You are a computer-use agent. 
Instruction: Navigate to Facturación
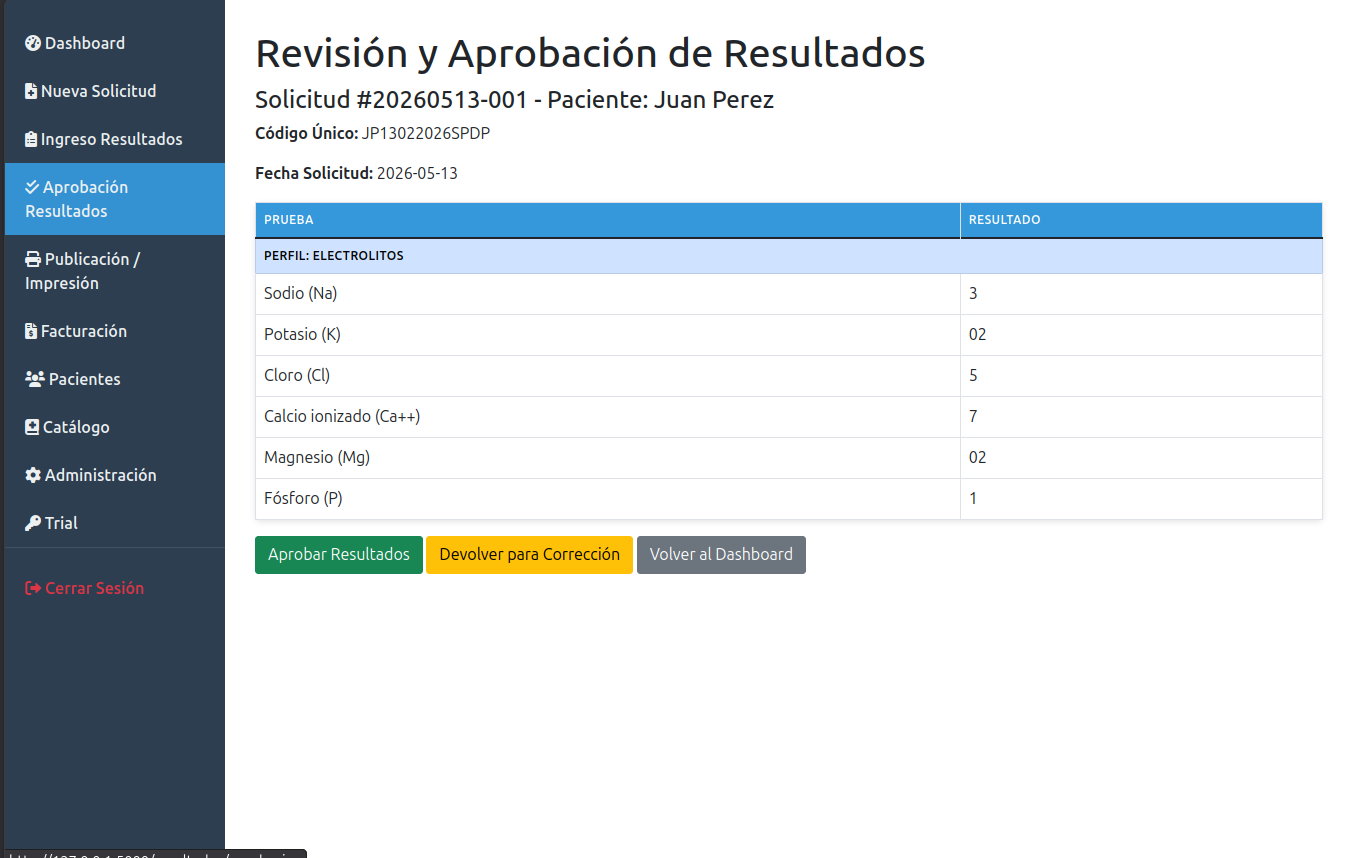pos(114,331)
